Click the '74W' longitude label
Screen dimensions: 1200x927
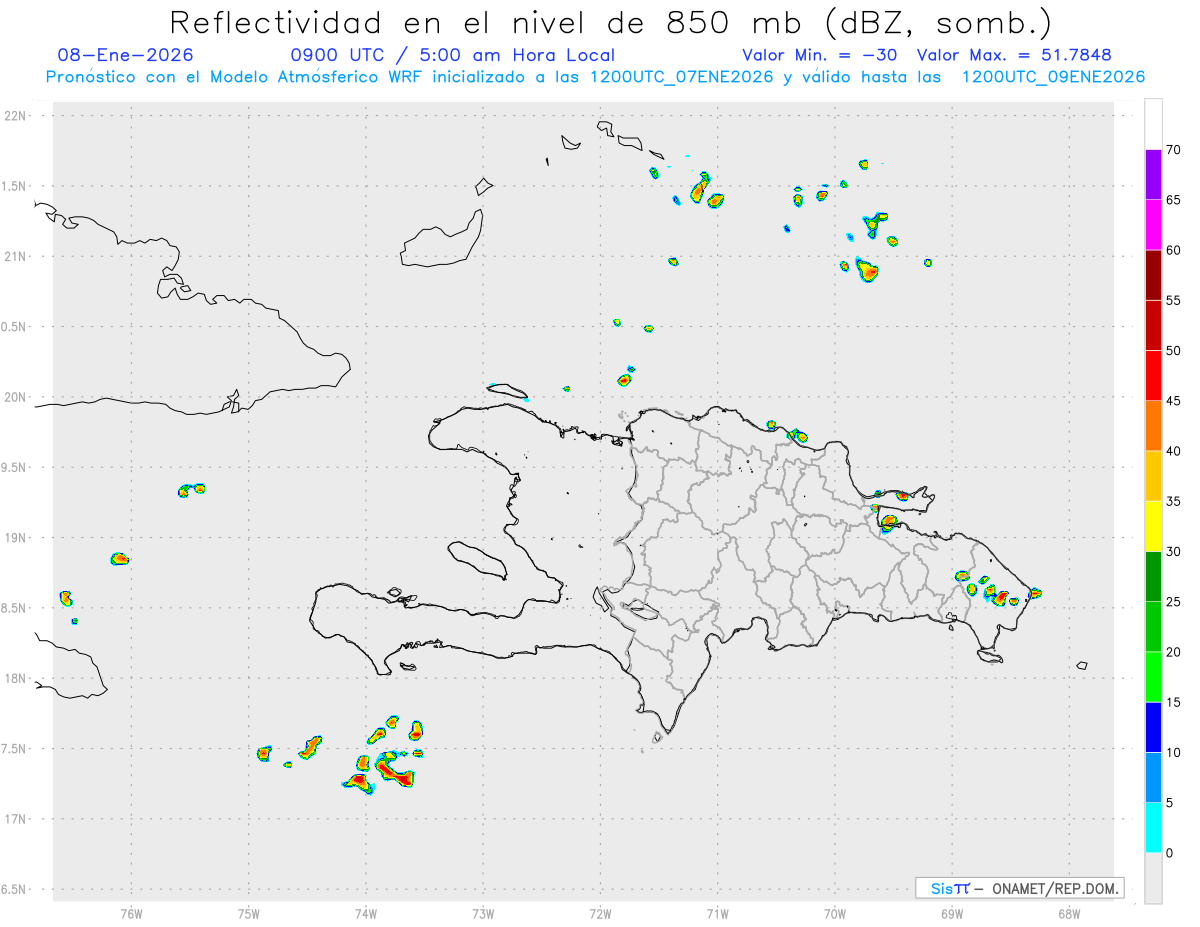click(366, 913)
